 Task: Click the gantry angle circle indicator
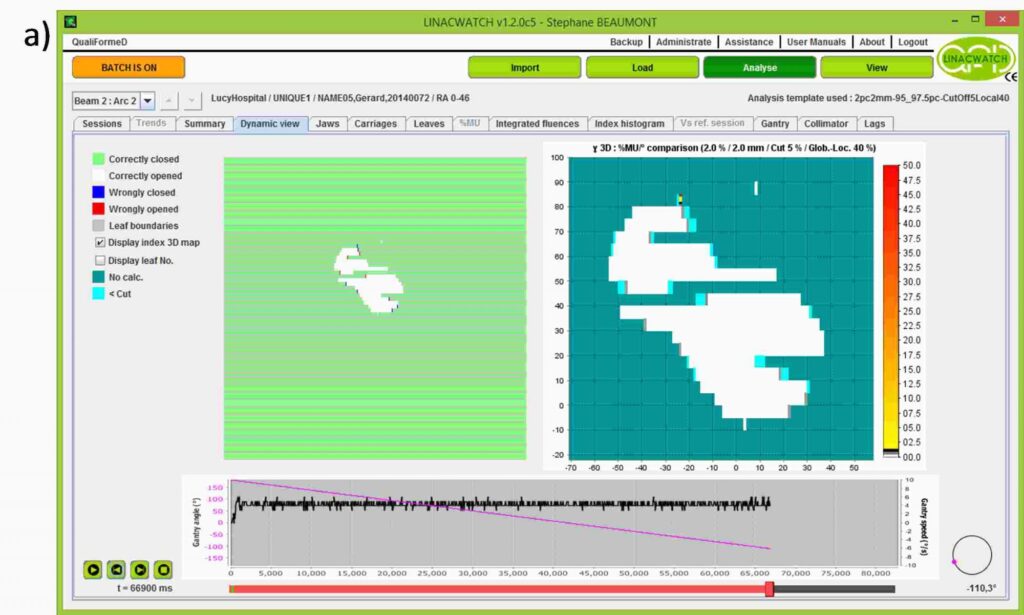(x=972, y=555)
